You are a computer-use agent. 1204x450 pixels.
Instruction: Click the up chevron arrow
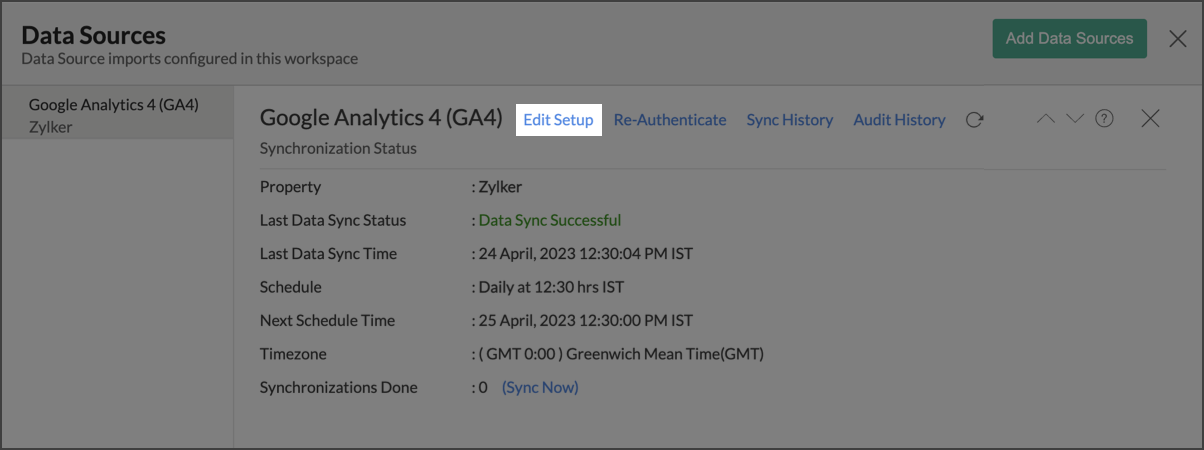coord(1046,119)
